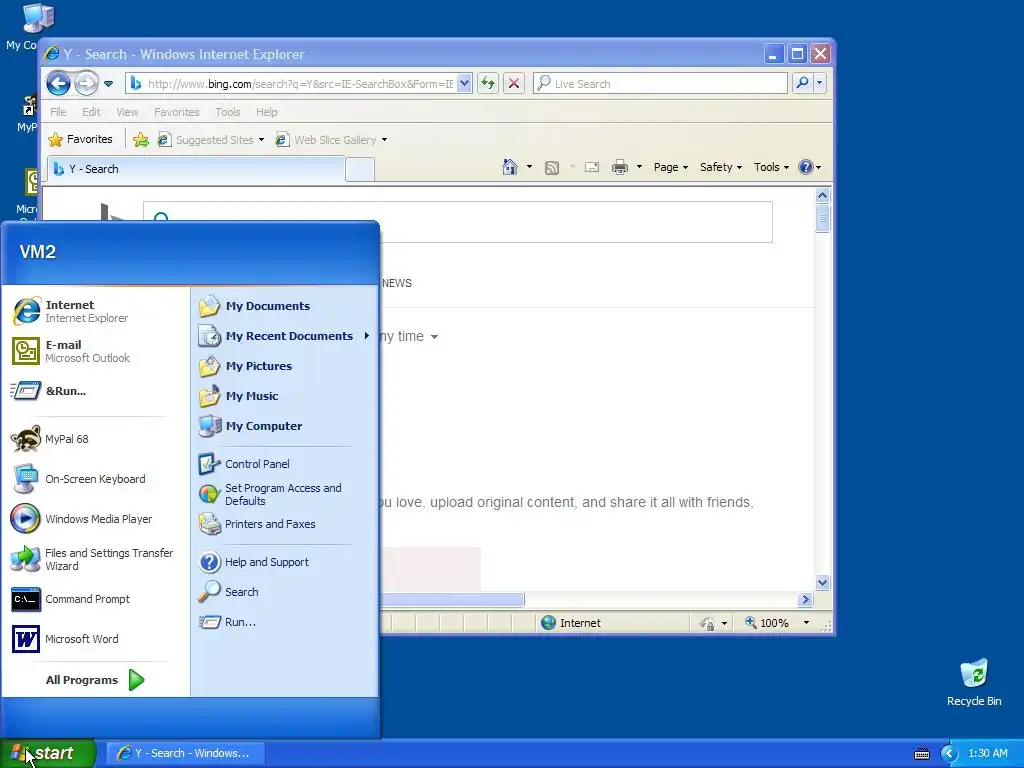This screenshot has width=1024, height=768.
Task: Open the Favorites menu in IE
Action: tap(177, 112)
